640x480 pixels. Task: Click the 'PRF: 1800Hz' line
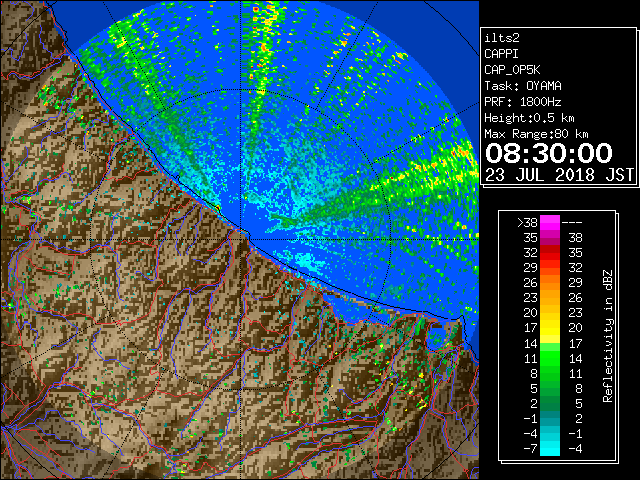[x=523, y=102]
